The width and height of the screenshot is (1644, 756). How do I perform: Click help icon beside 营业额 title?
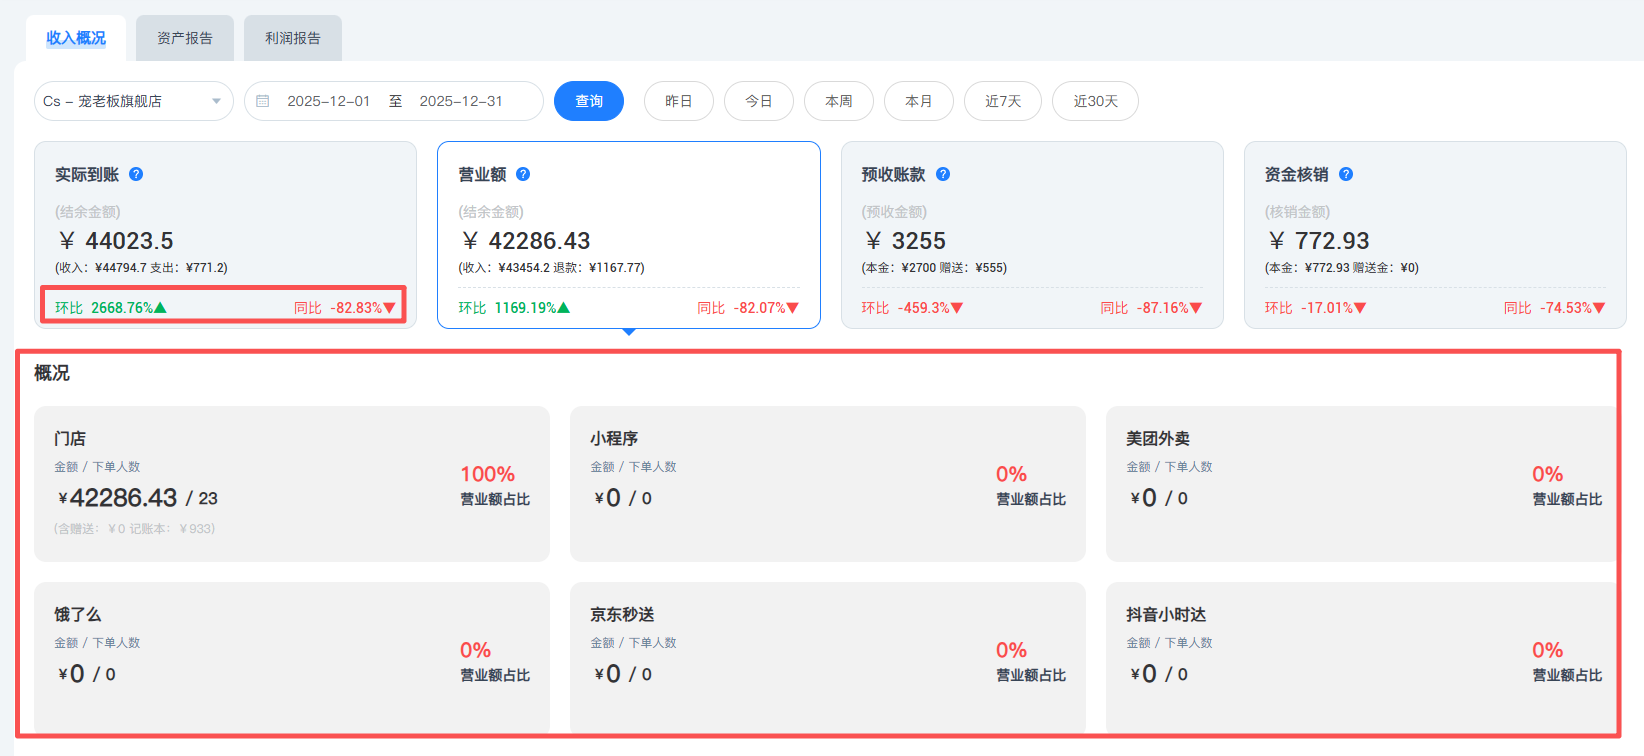click(523, 174)
